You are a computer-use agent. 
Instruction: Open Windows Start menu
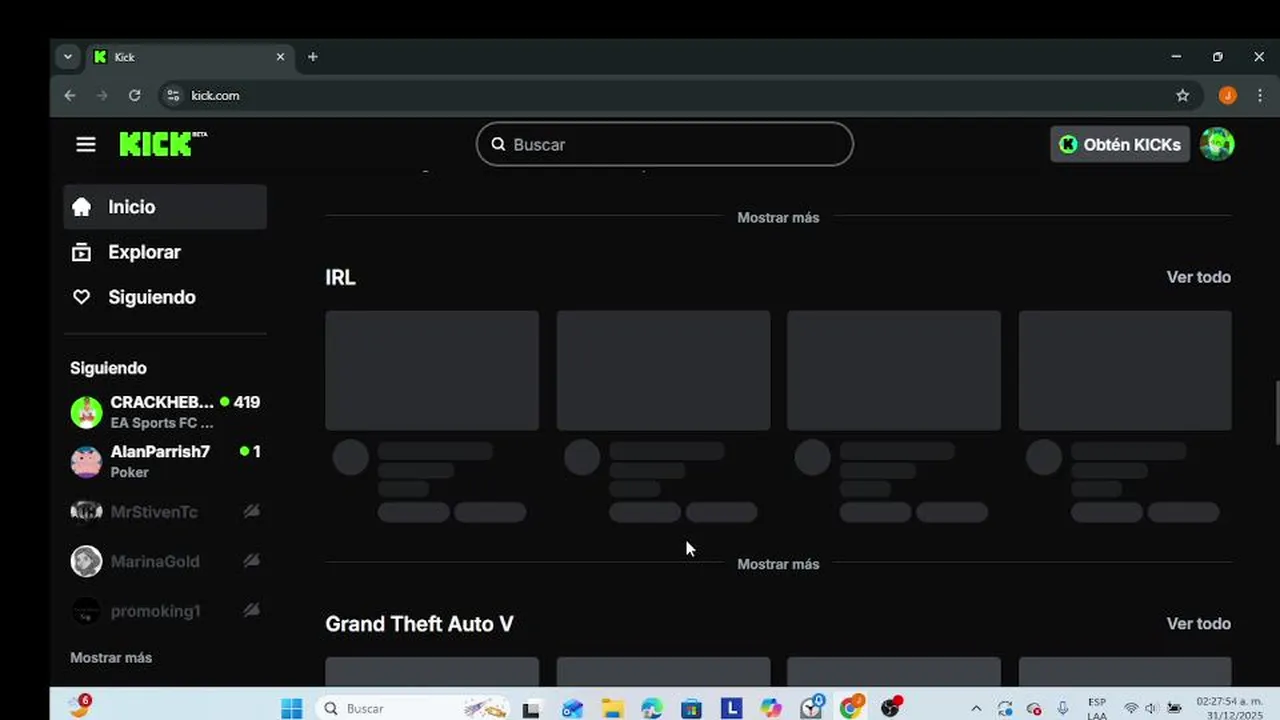292,708
